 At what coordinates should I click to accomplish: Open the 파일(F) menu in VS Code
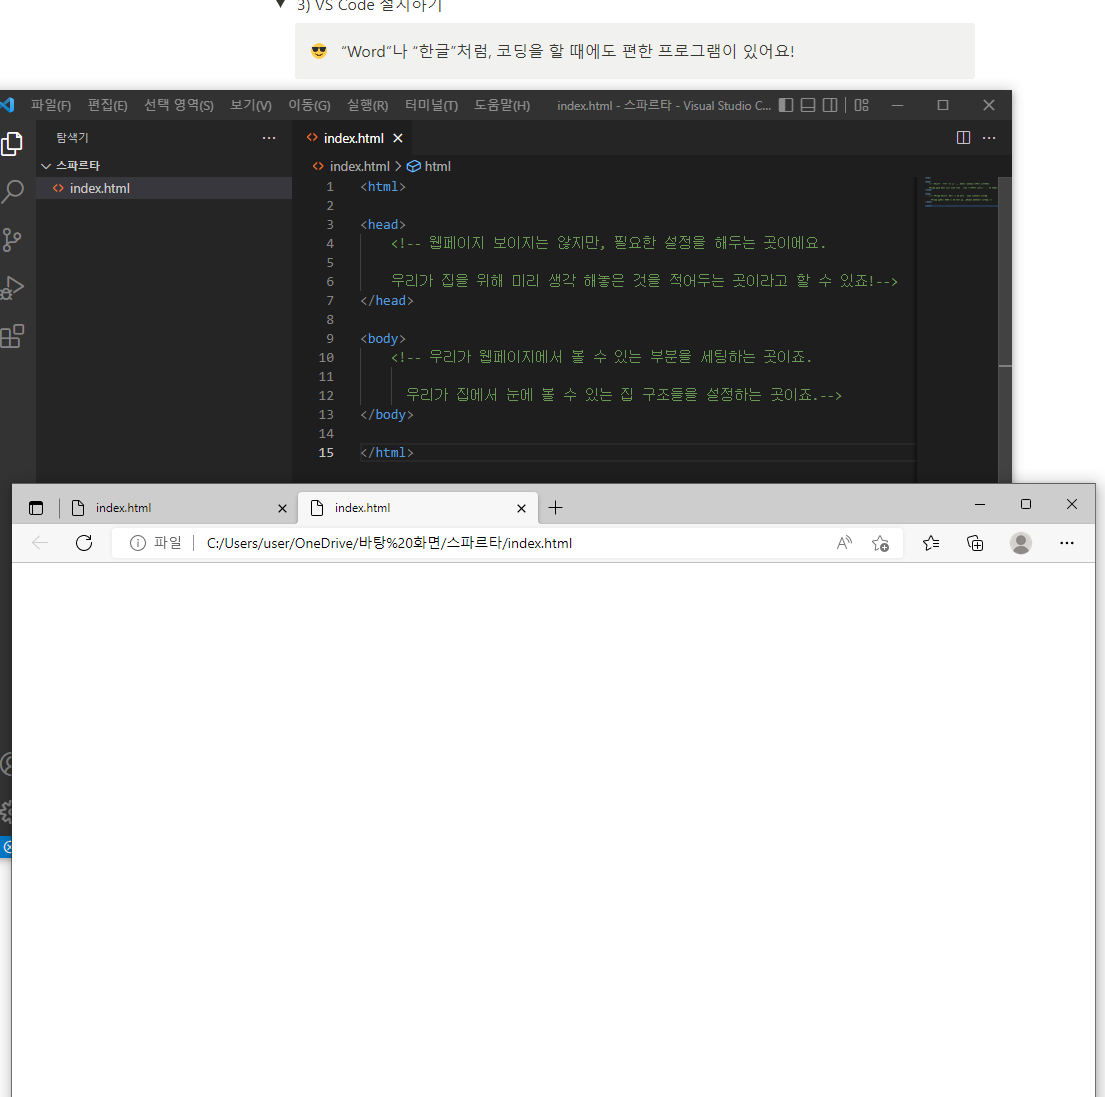(51, 105)
